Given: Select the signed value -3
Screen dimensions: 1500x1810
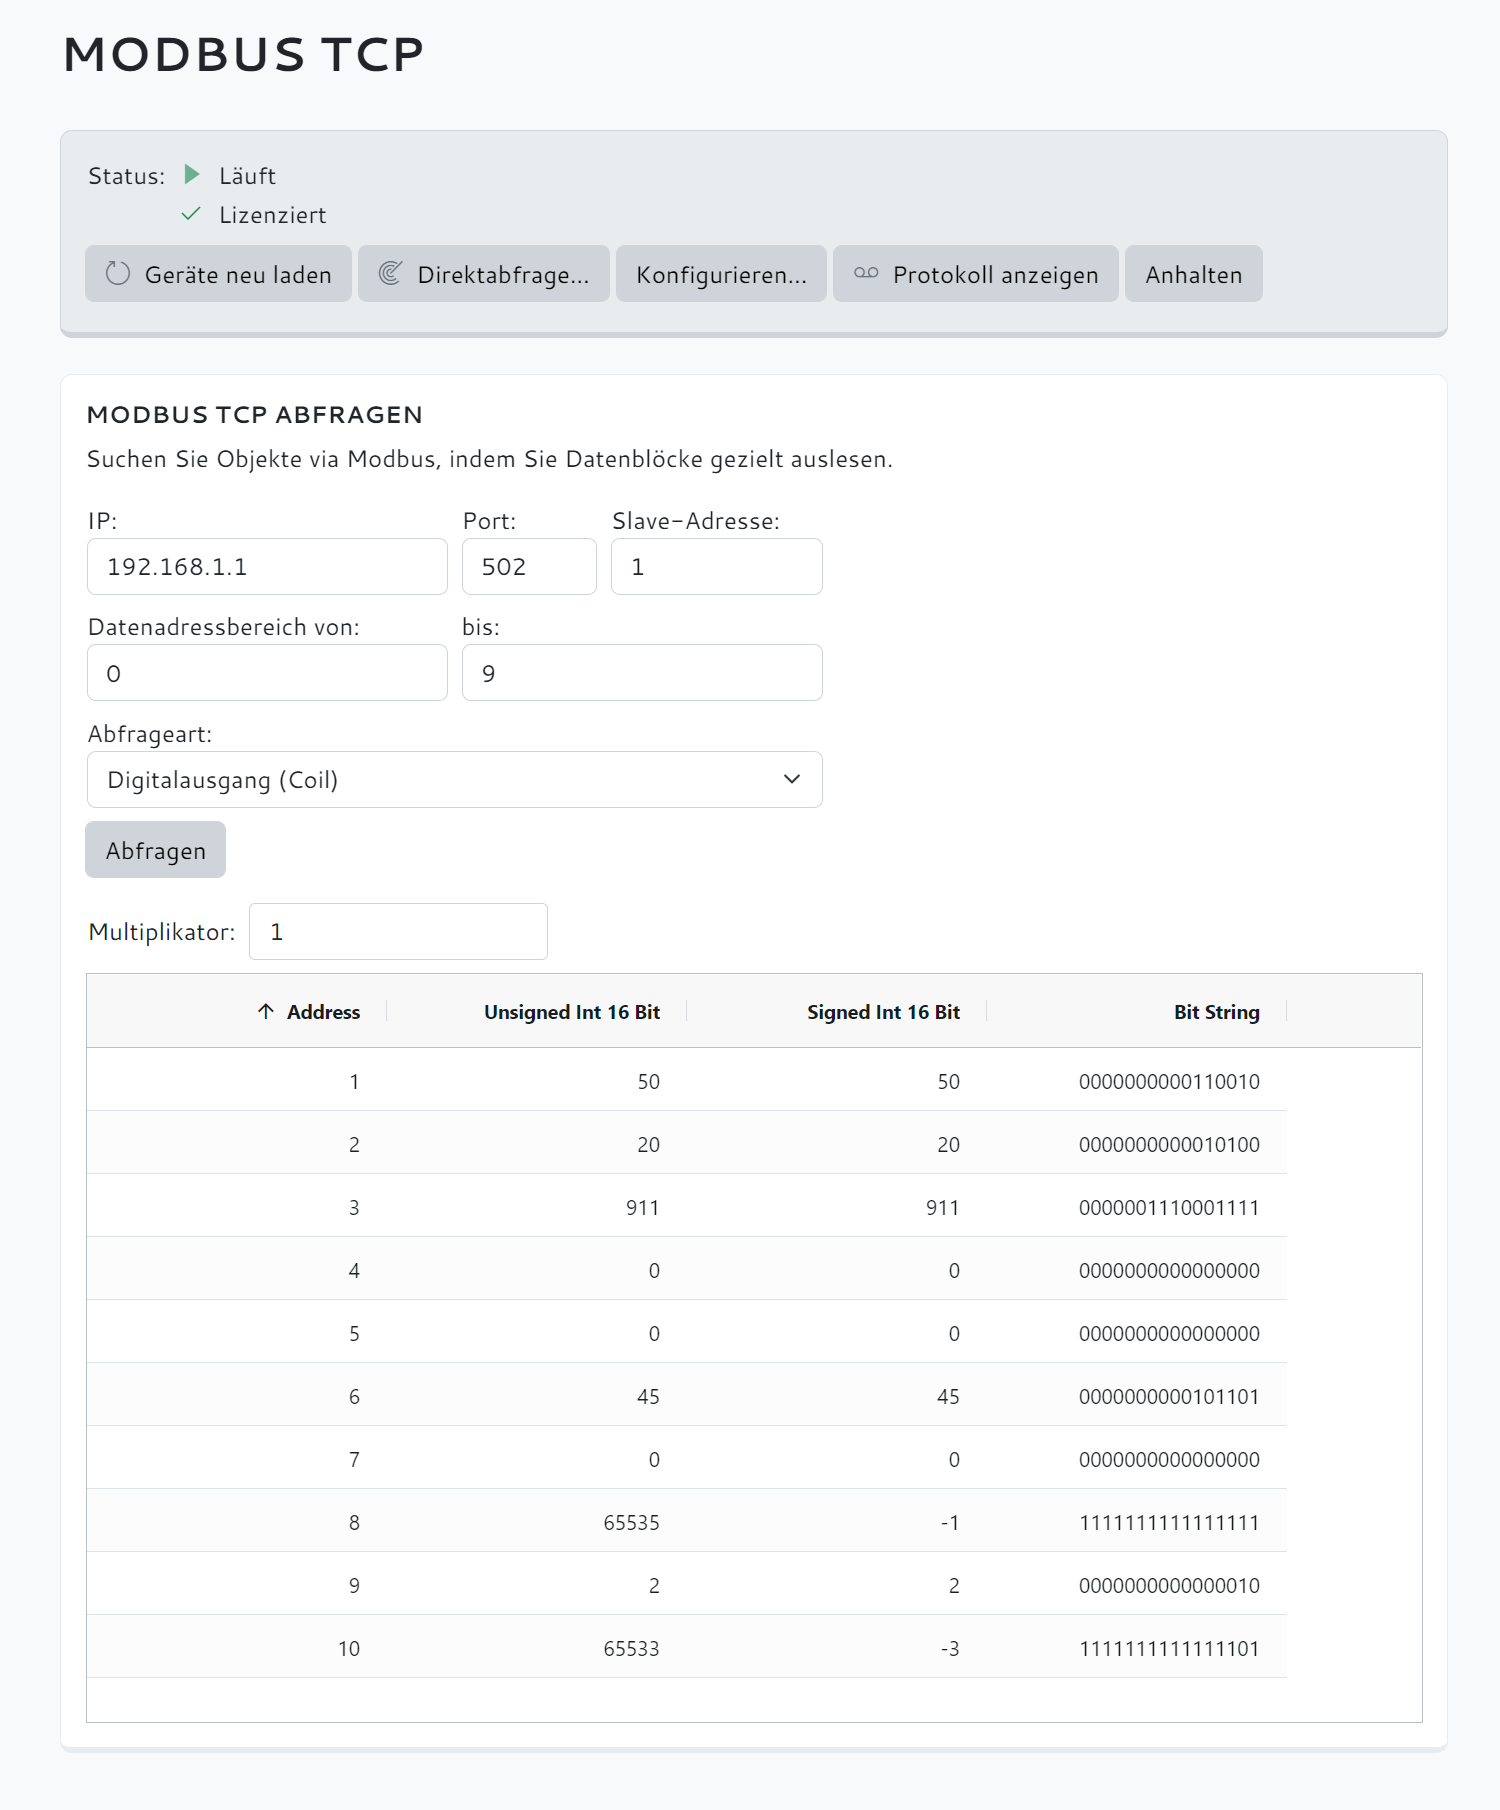Looking at the screenshot, I should 950,1648.
